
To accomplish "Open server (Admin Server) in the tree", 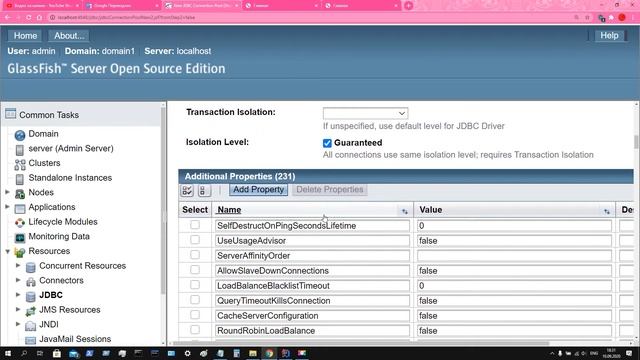I will pos(71,149).
